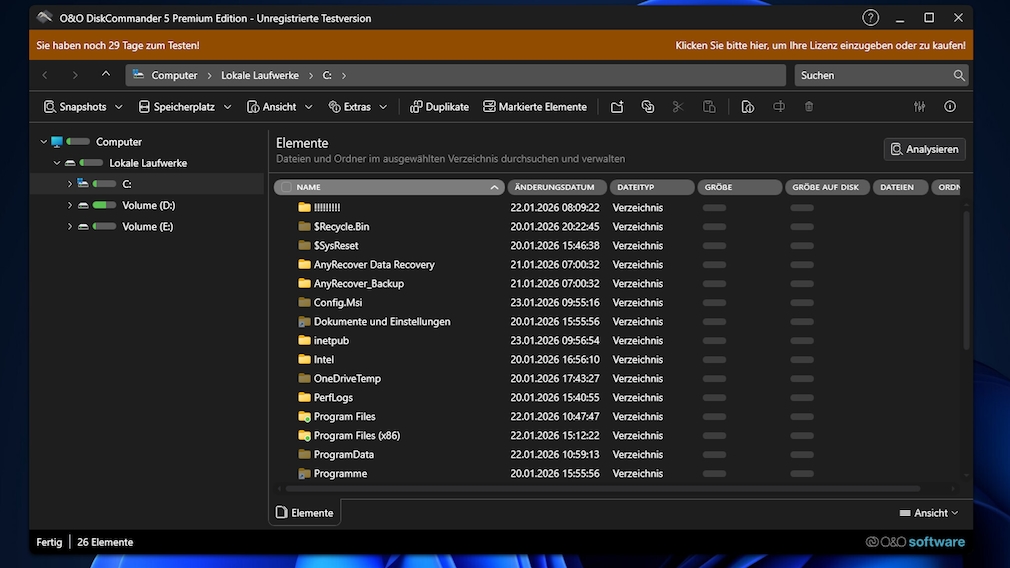This screenshot has width=1010, height=568.
Task: Click the Markierte Elemente button
Action: [534, 107]
